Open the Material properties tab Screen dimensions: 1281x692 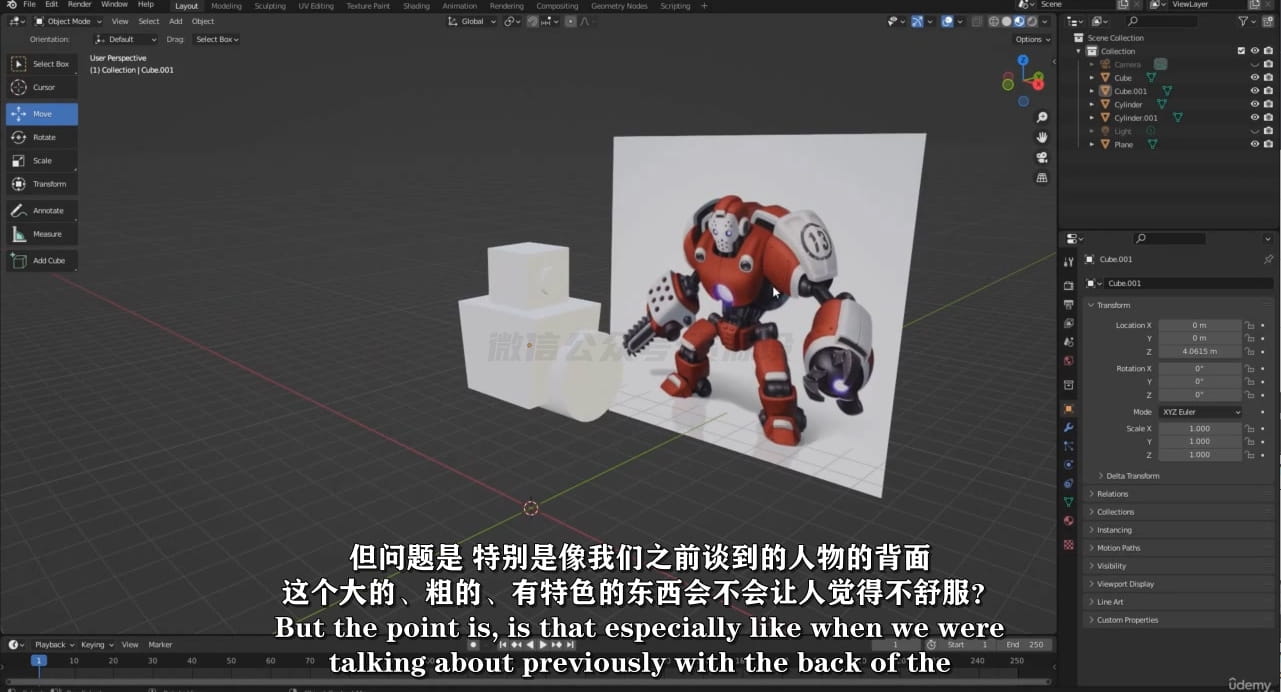1068,521
